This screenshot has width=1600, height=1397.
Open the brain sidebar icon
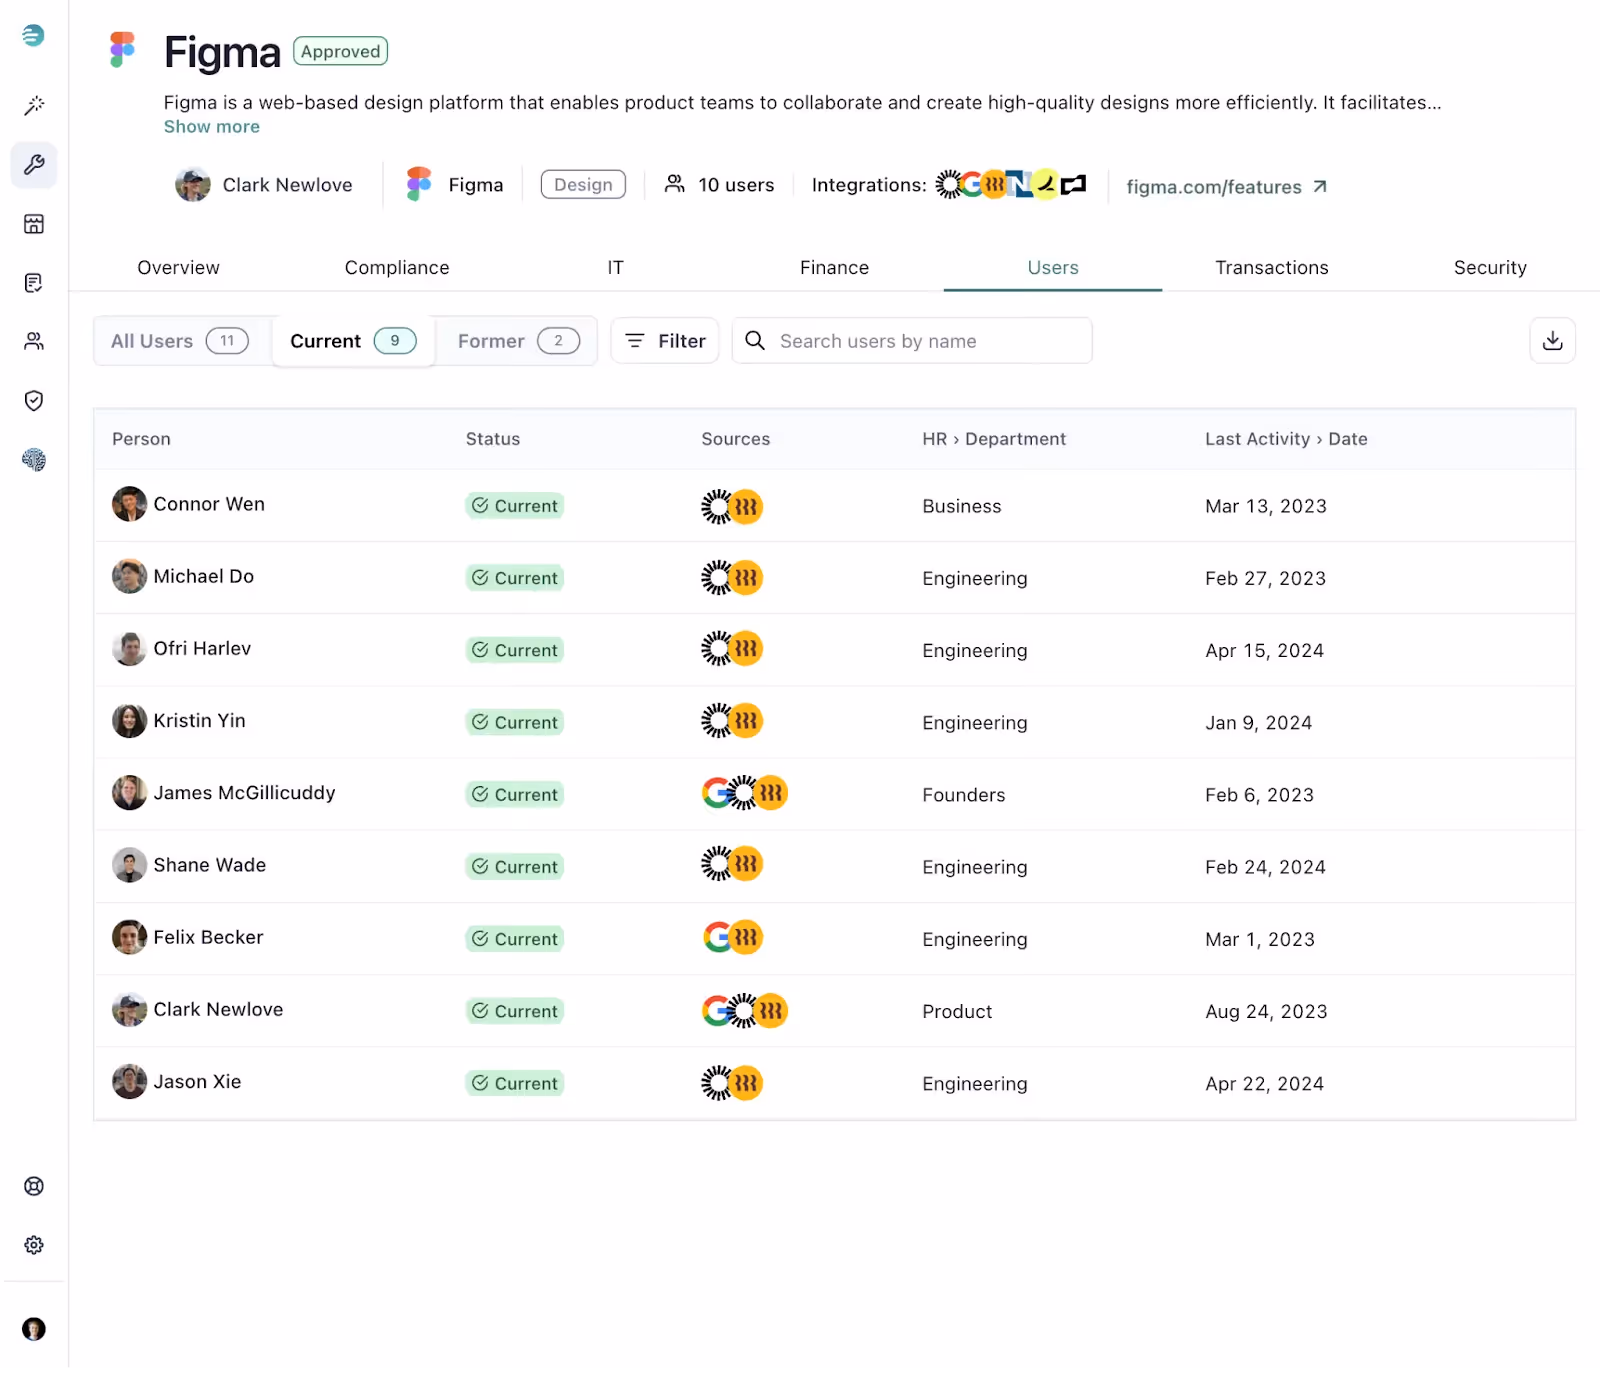click(x=34, y=459)
